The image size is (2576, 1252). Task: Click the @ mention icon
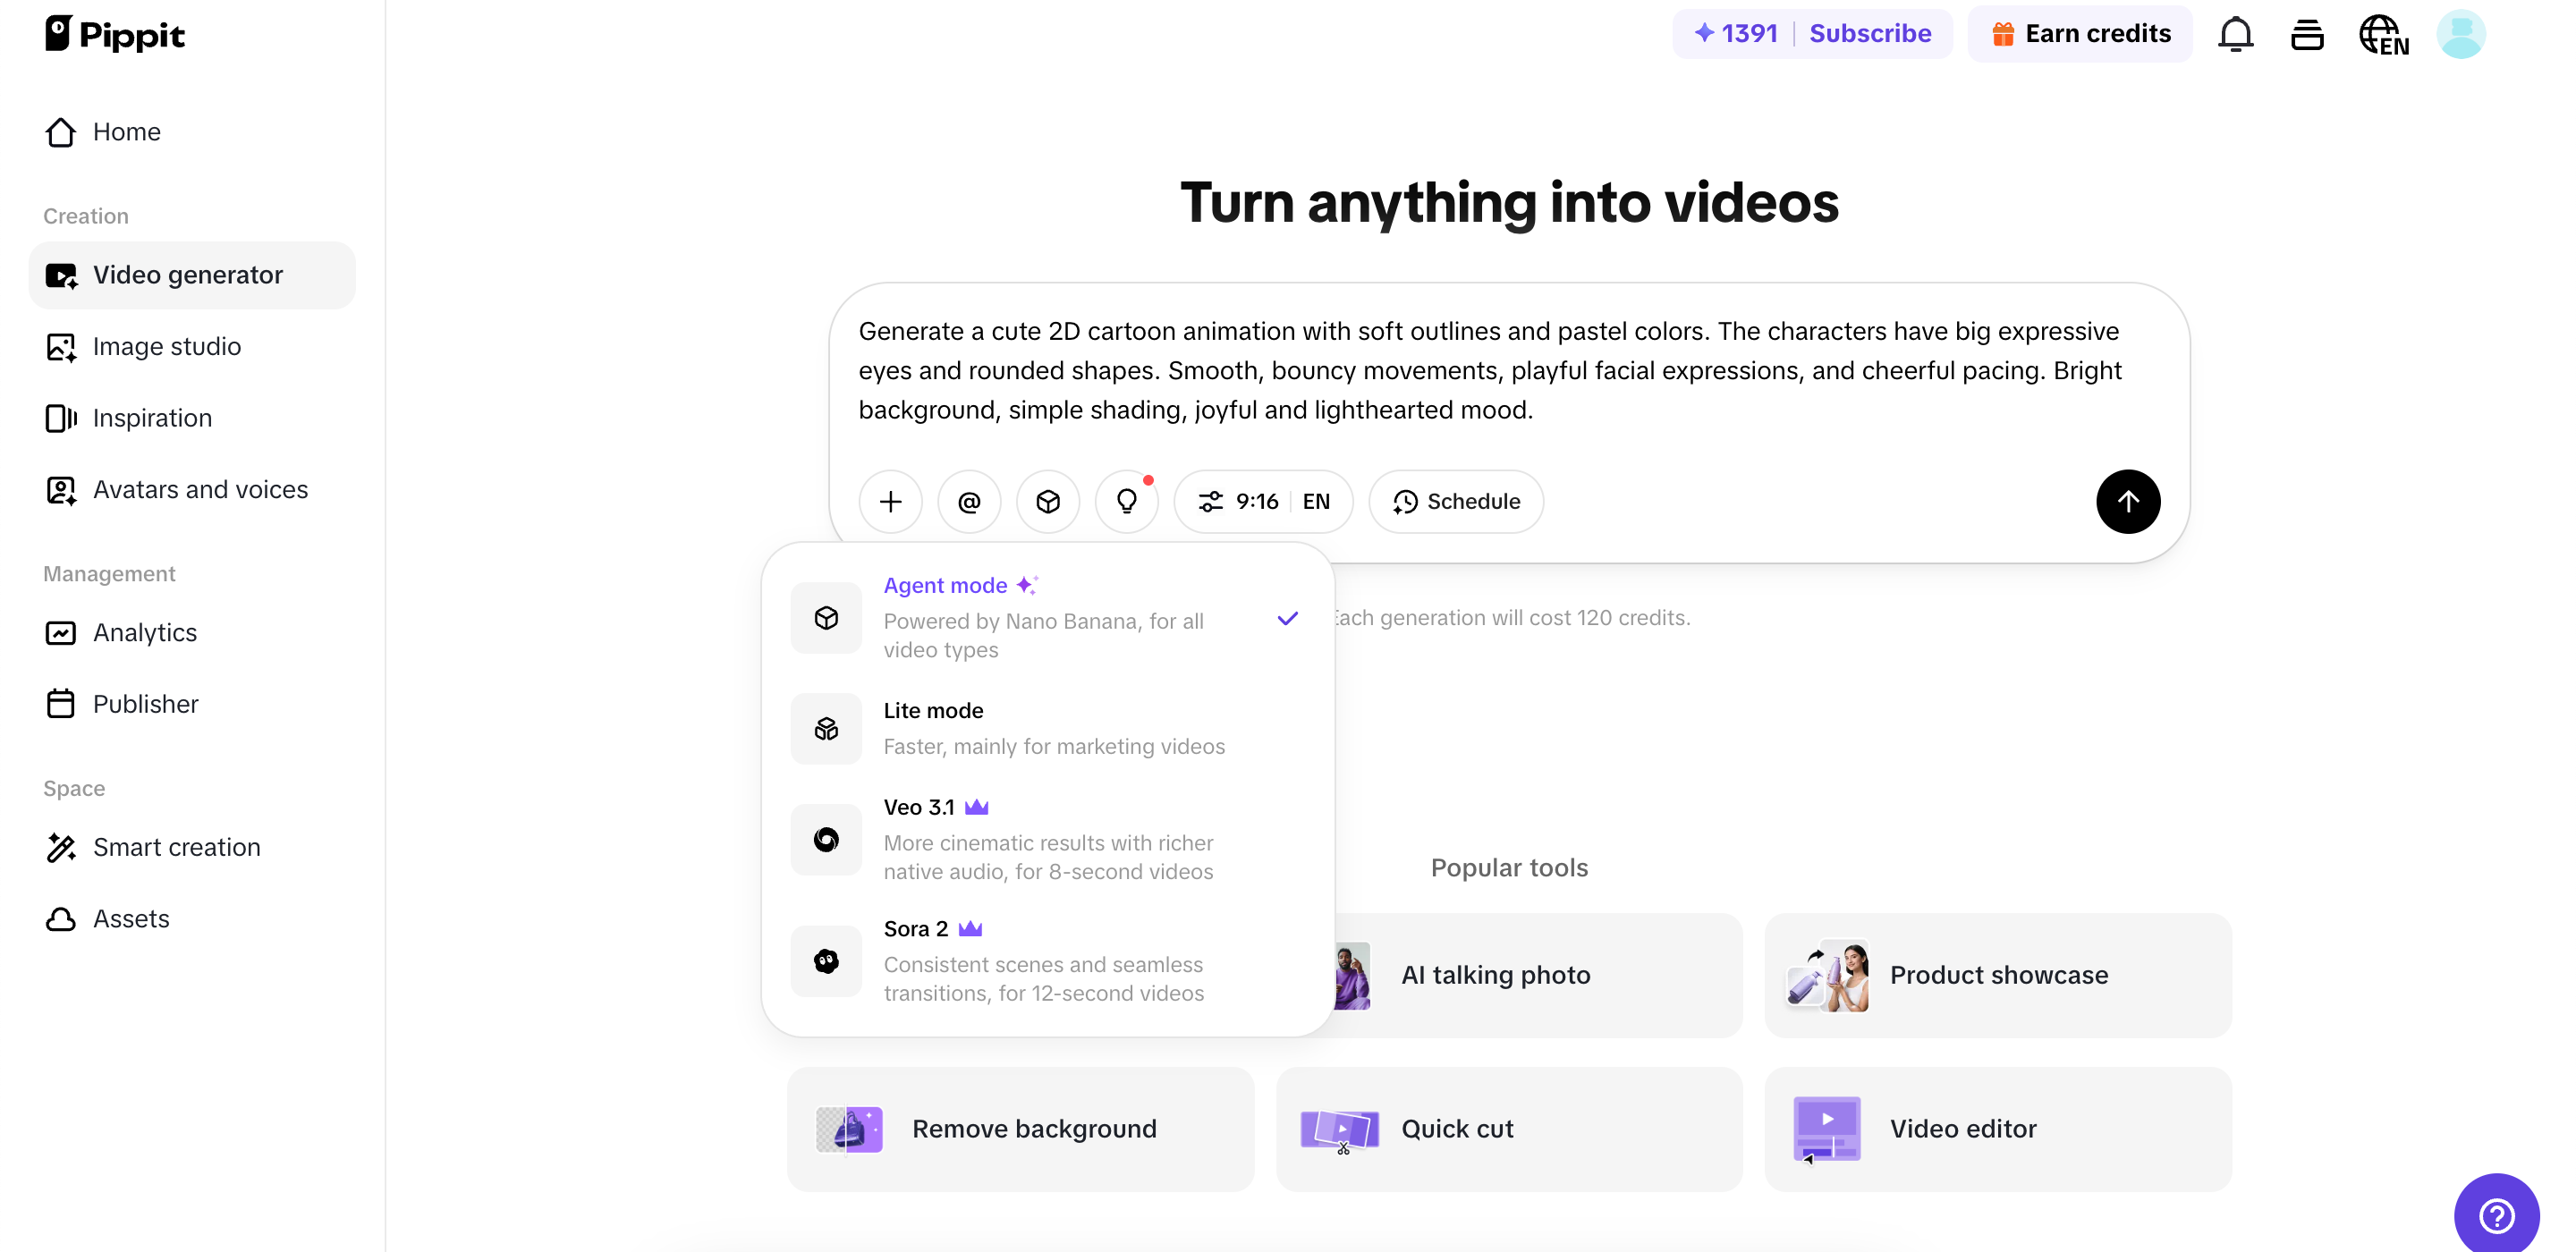click(x=968, y=501)
